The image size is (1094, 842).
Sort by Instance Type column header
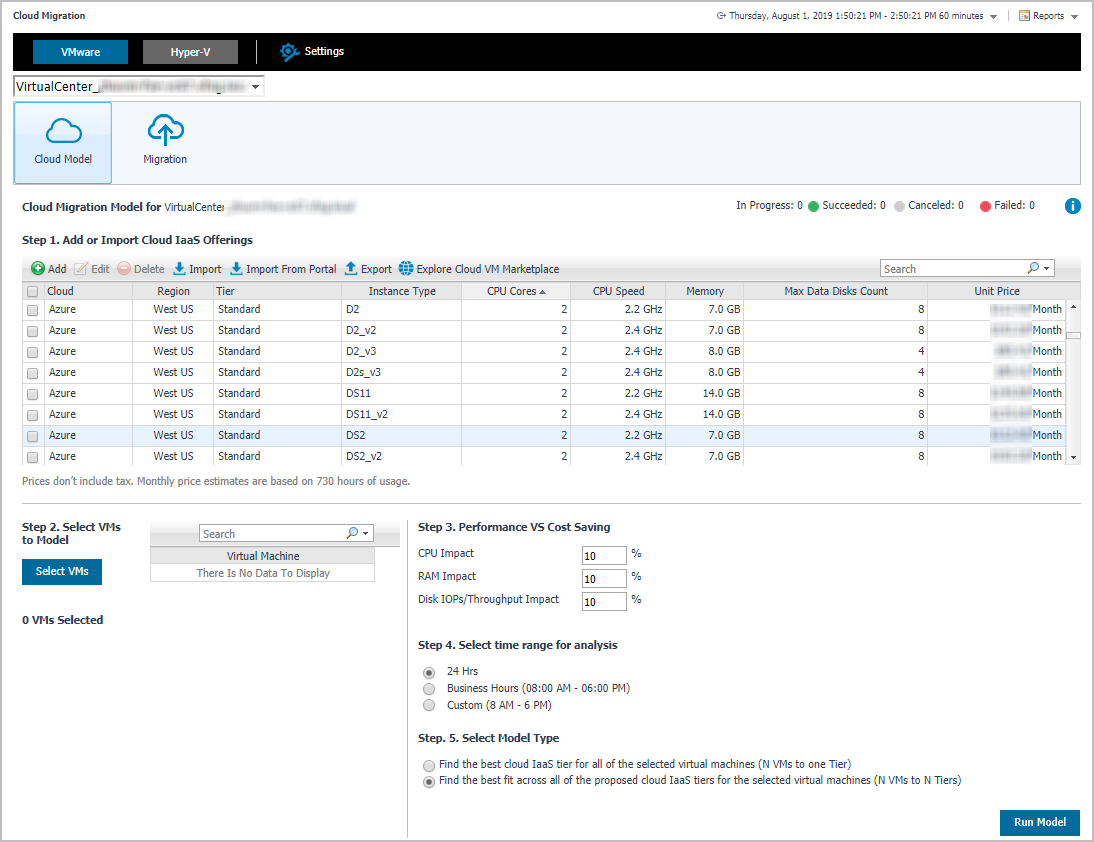(x=402, y=291)
